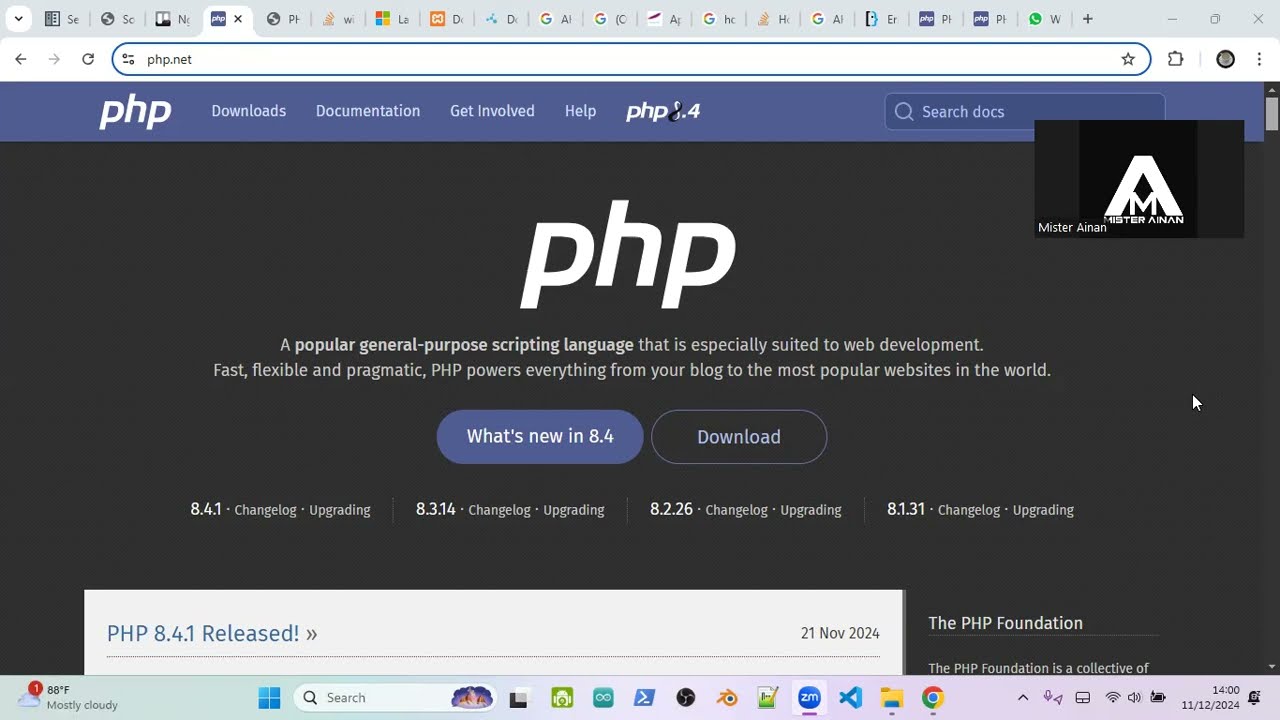Open Upgrading guide for 8.4.1
The height and width of the screenshot is (720, 1280).
340,510
